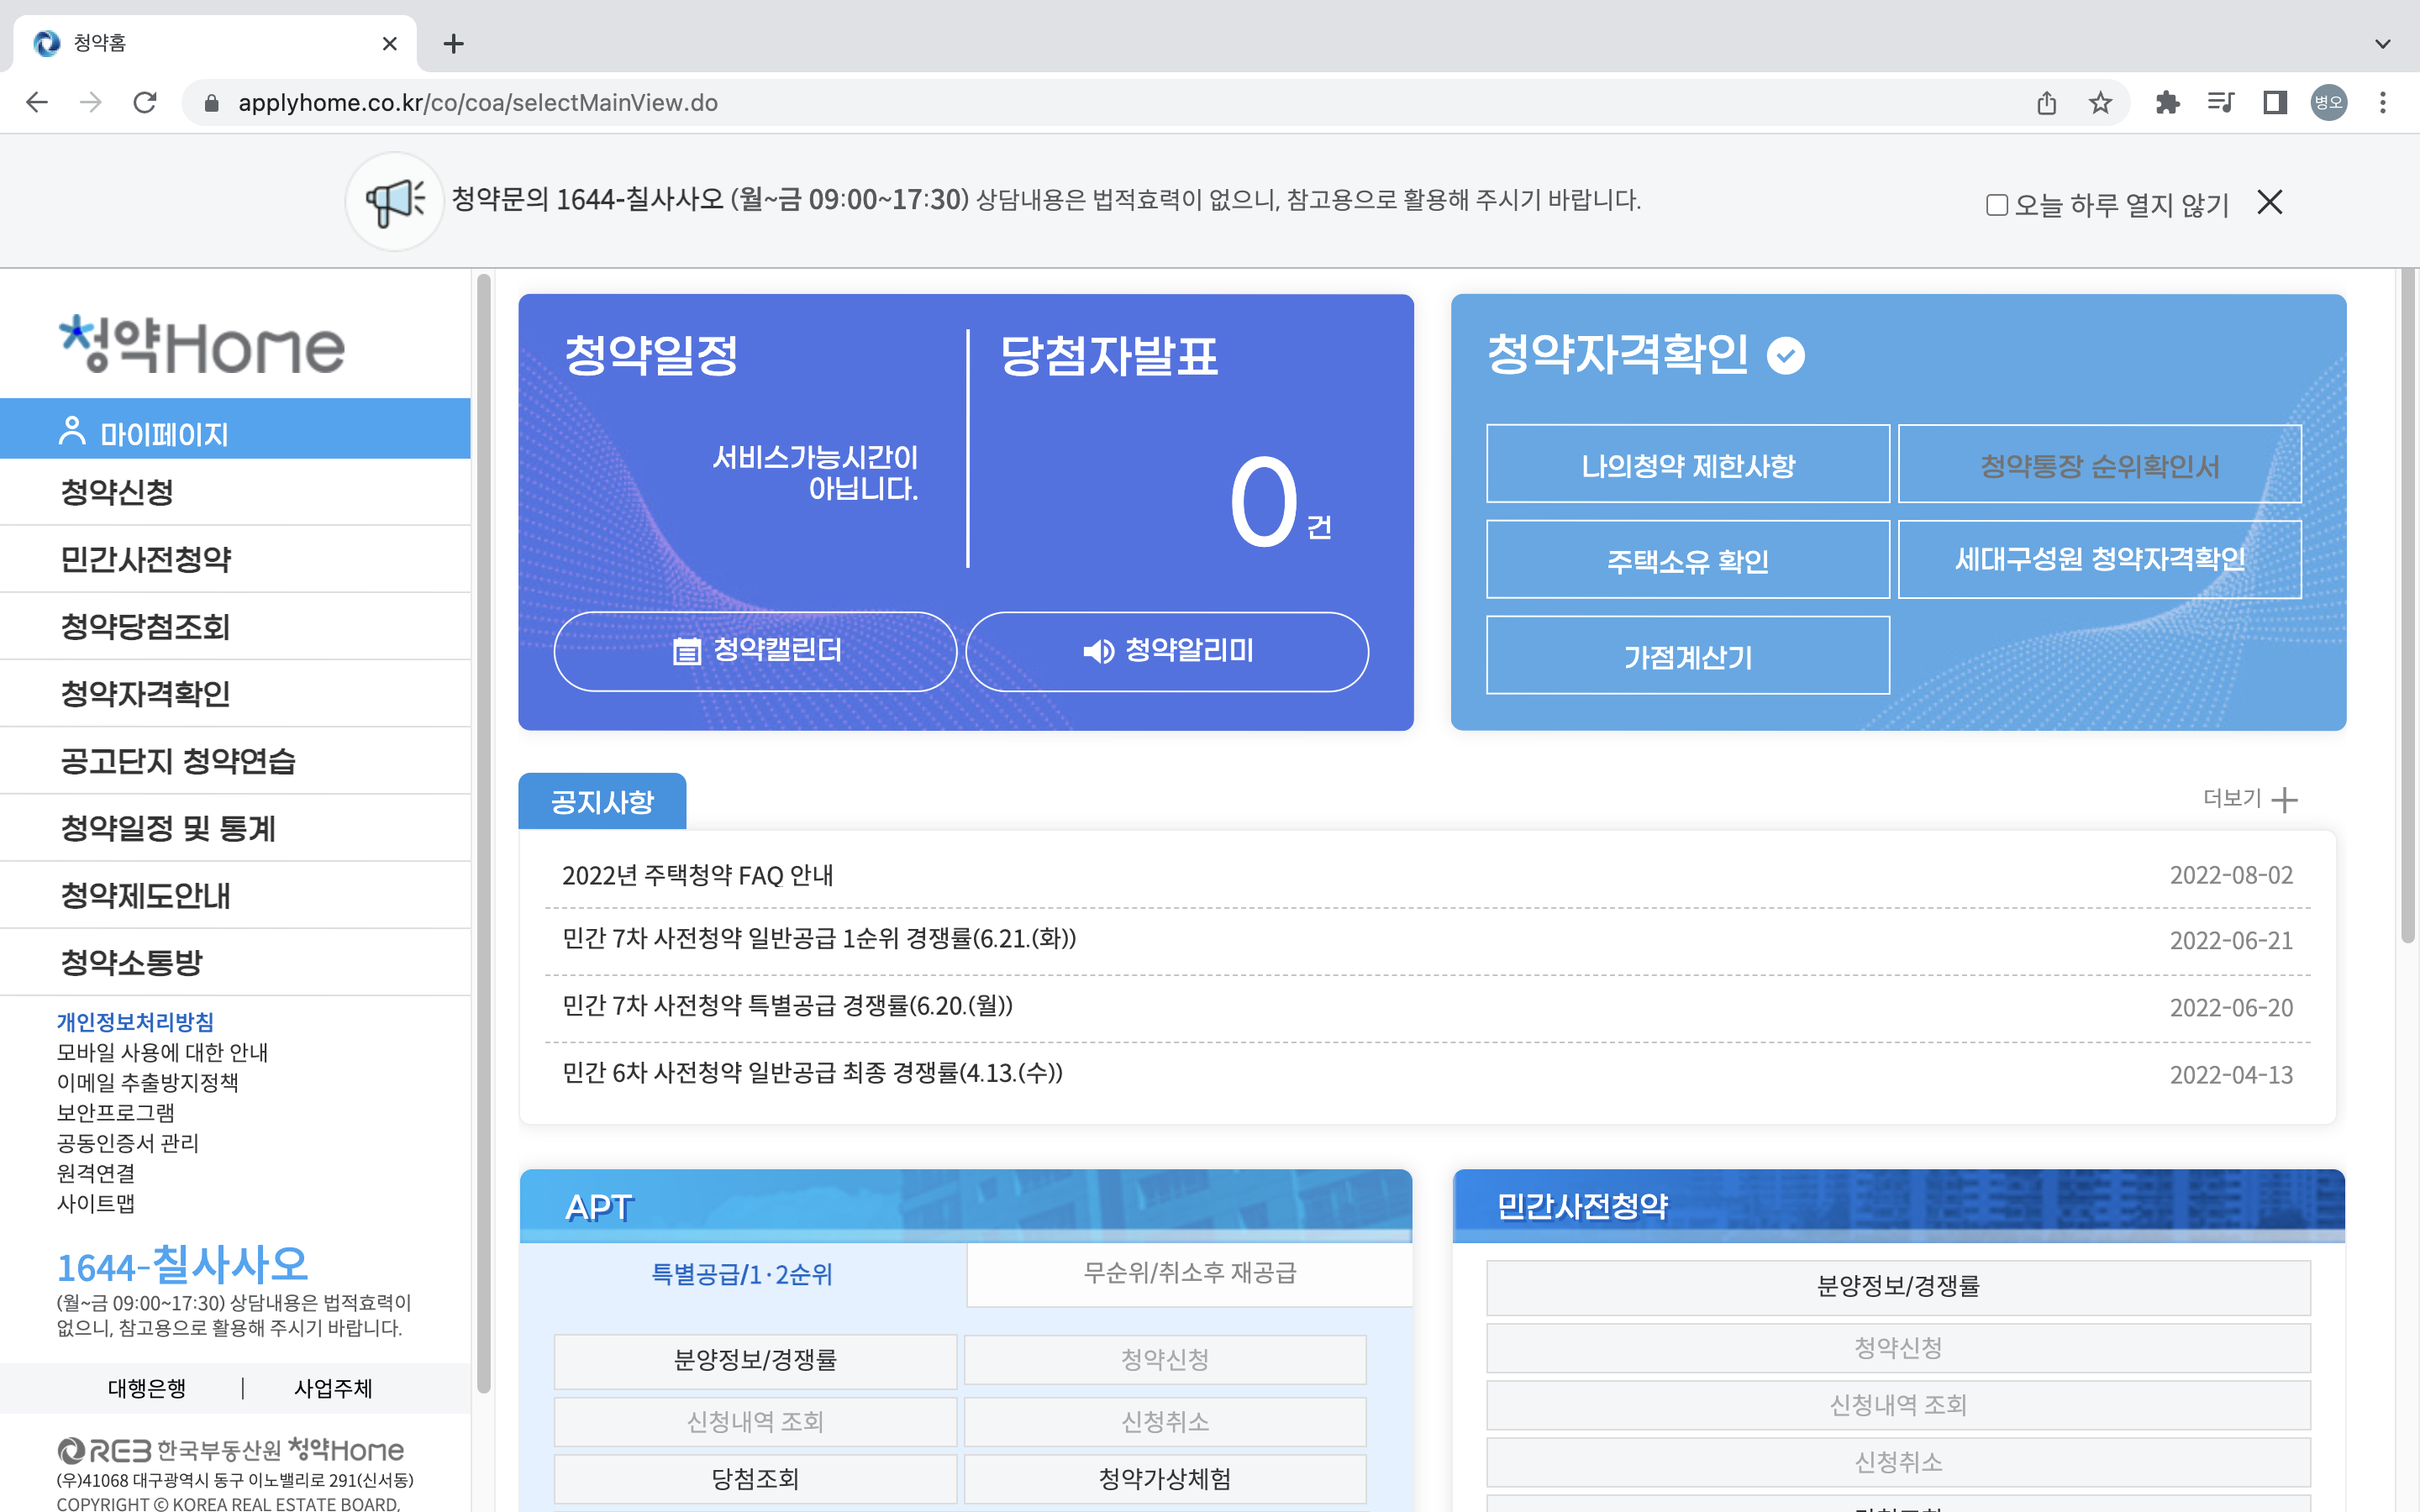This screenshot has height=1512, width=2420.
Task: Open browser extensions puzzle icon
Action: (2167, 103)
